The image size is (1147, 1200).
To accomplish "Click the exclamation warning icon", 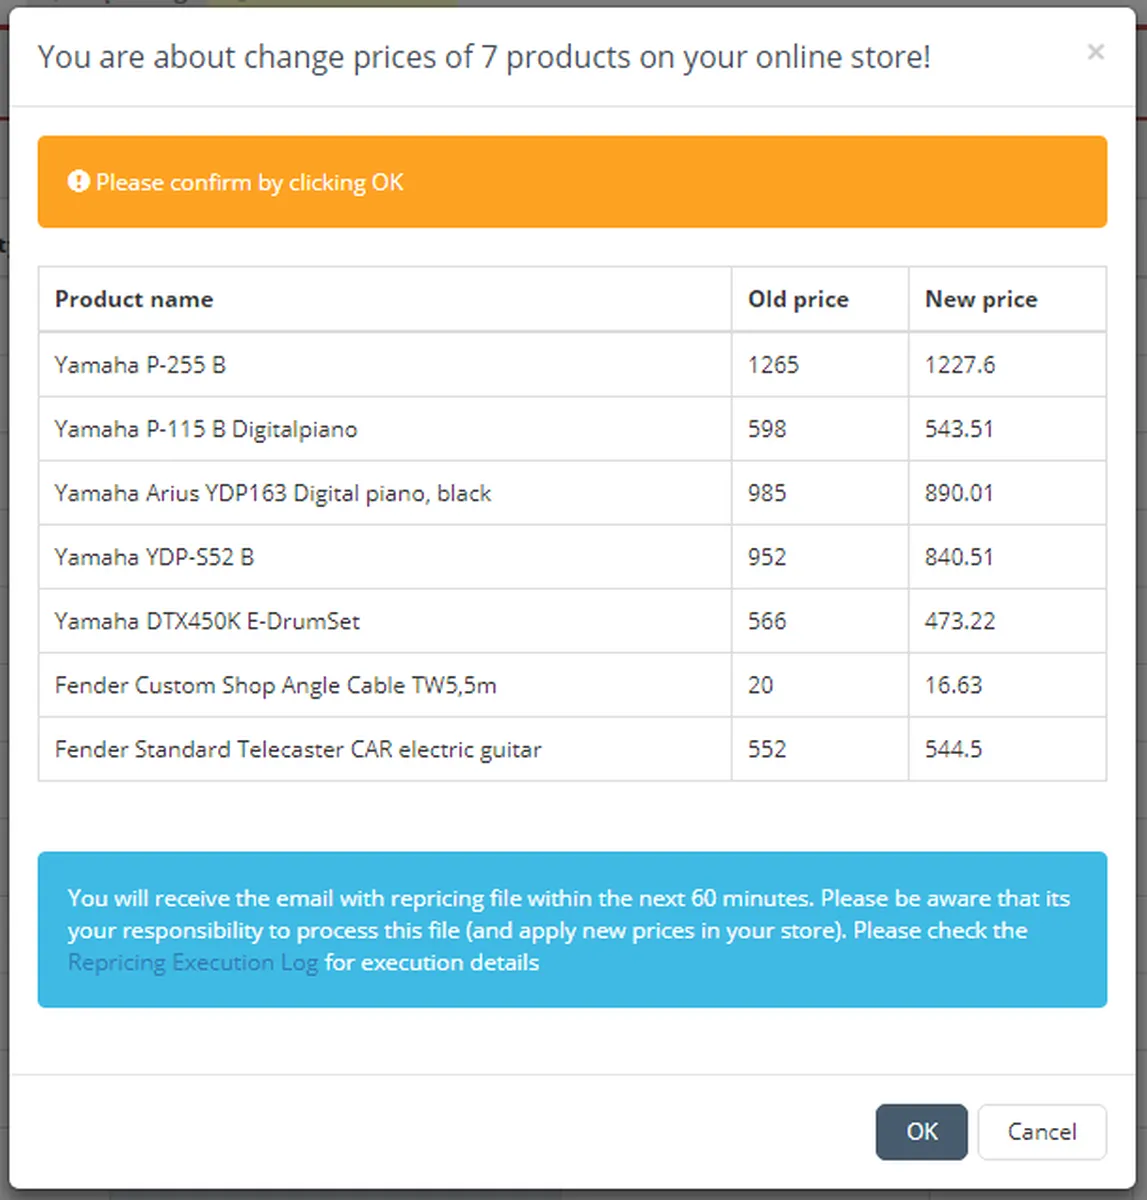I will click(x=79, y=182).
